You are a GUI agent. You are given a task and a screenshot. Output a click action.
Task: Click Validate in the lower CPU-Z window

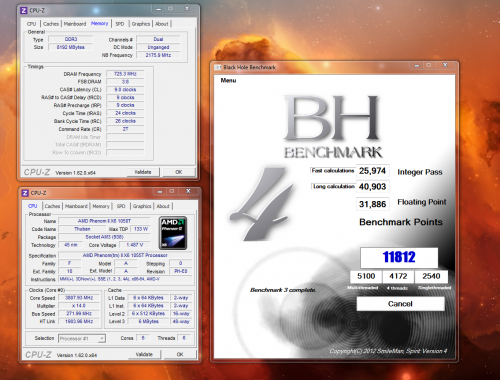144,354
